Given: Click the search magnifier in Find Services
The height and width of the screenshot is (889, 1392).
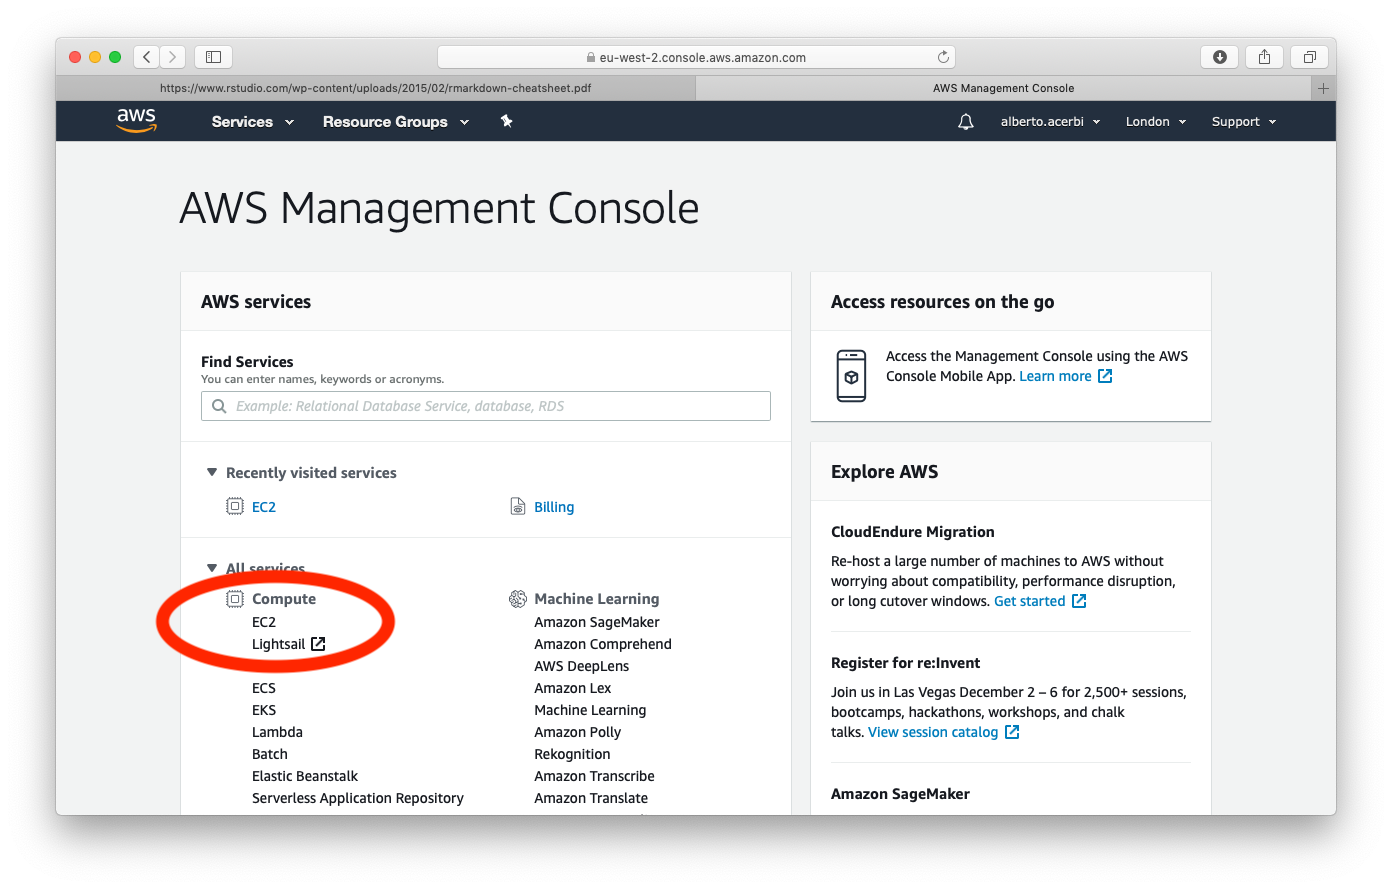Looking at the screenshot, I should [x=219, y=406].
